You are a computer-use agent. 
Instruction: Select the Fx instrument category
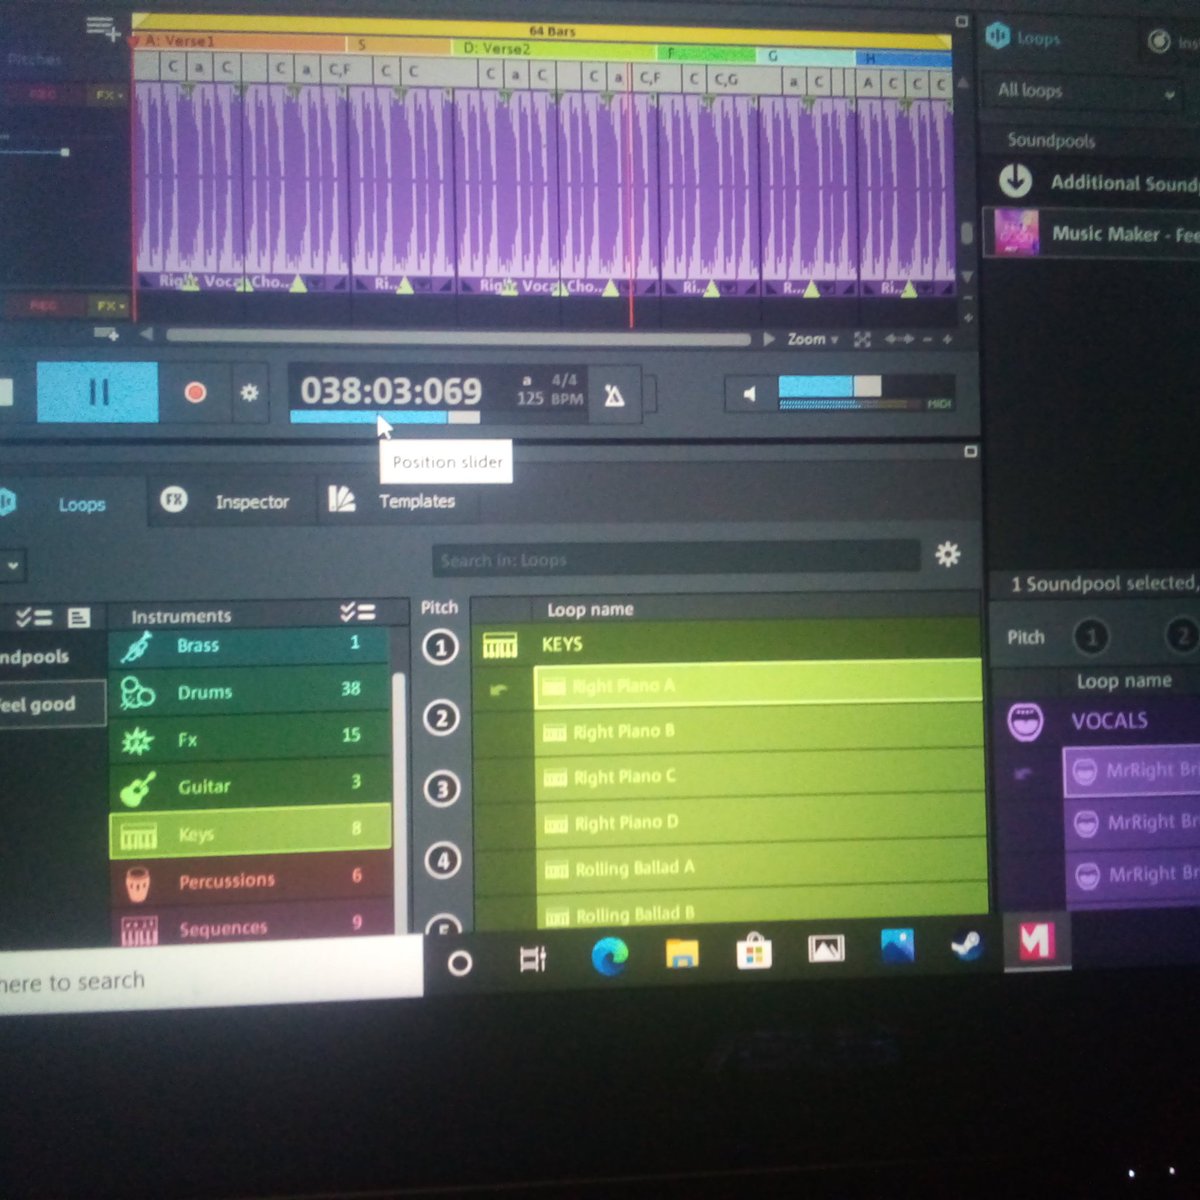point(248,738)
